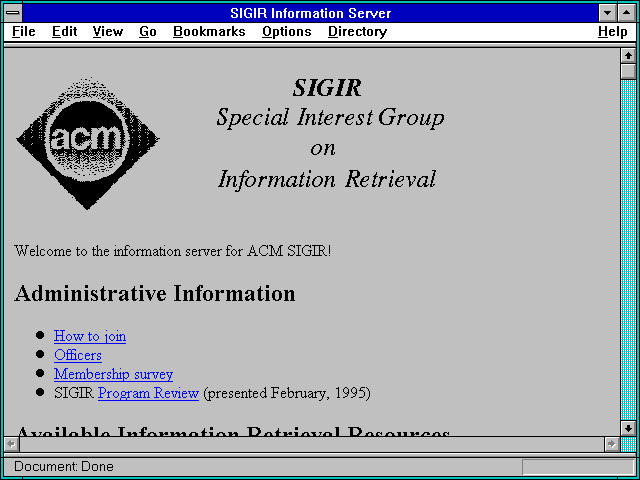Click the progress bar in status bar
Viewport: 640px width, 480px height.
click(x=577, y=467)
